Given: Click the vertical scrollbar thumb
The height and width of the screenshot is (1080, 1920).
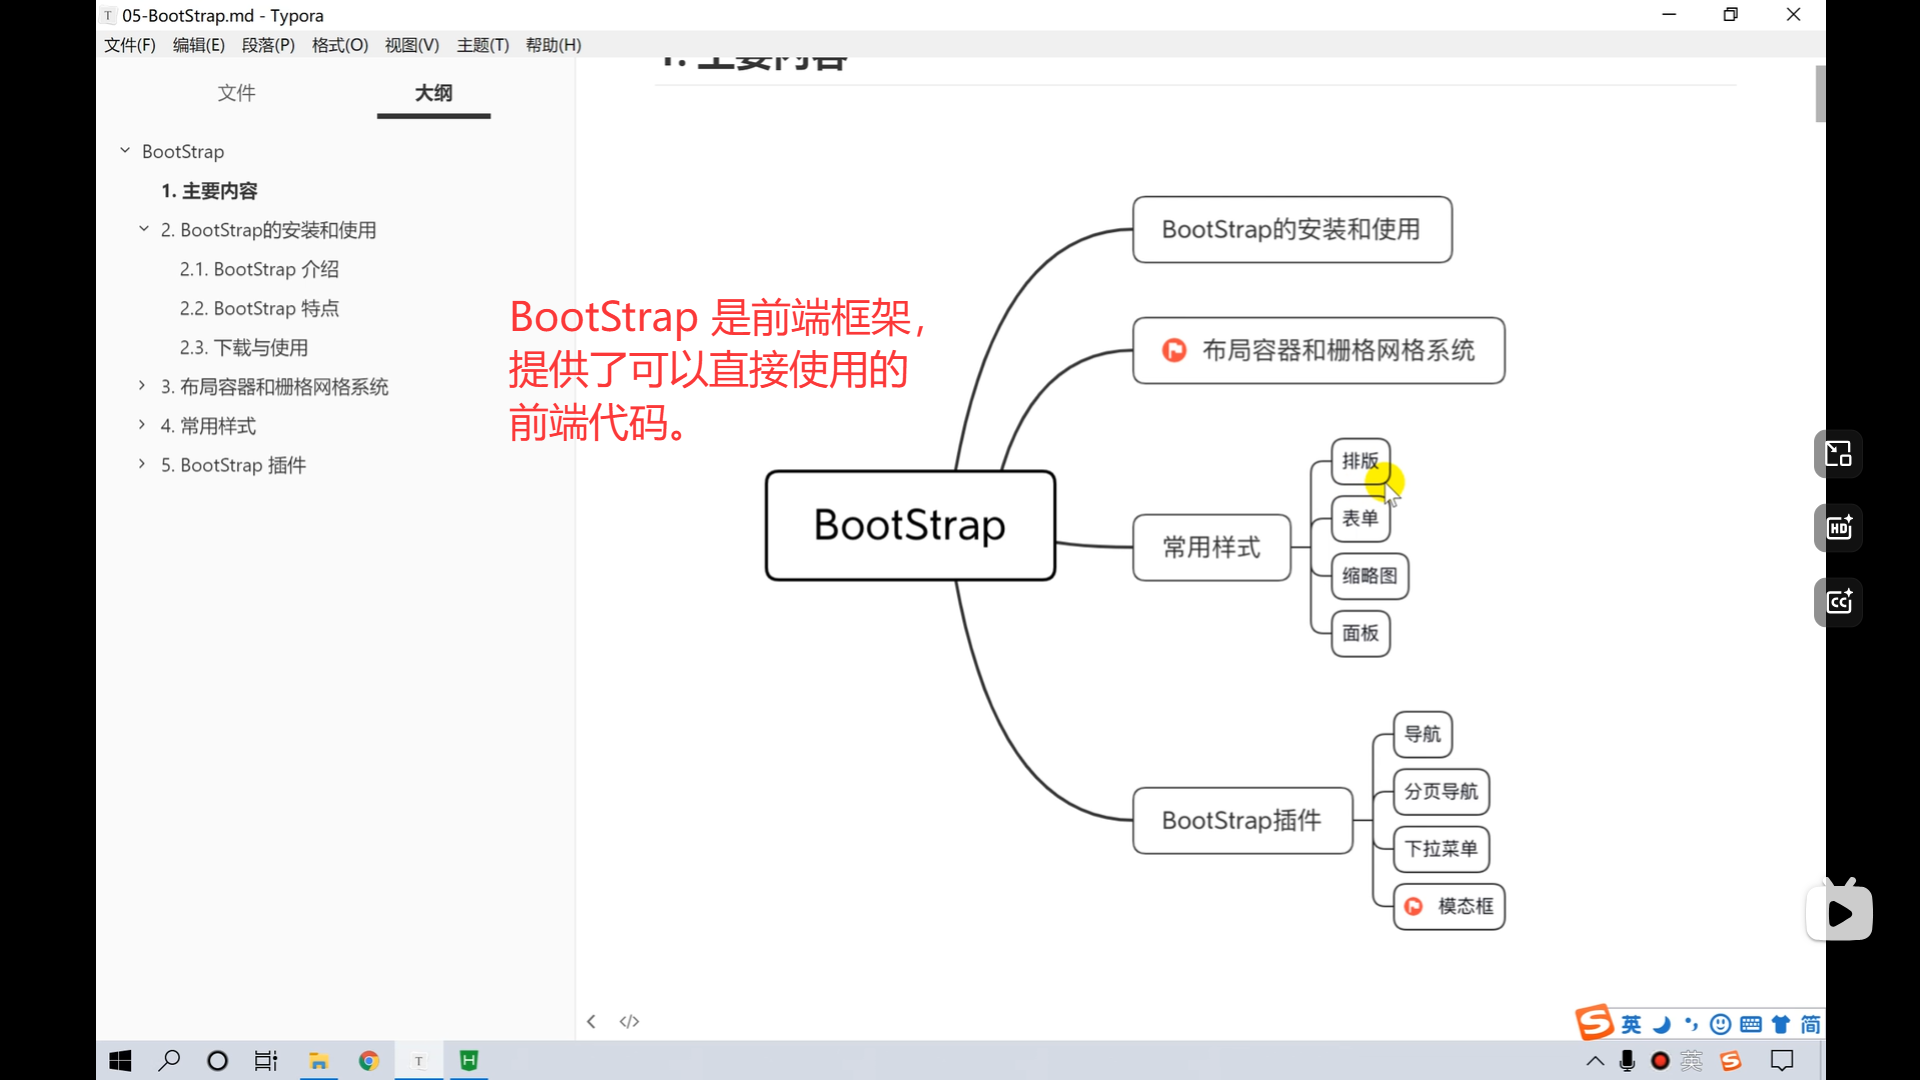Looking at the screenshot, I should point(1820,94).
